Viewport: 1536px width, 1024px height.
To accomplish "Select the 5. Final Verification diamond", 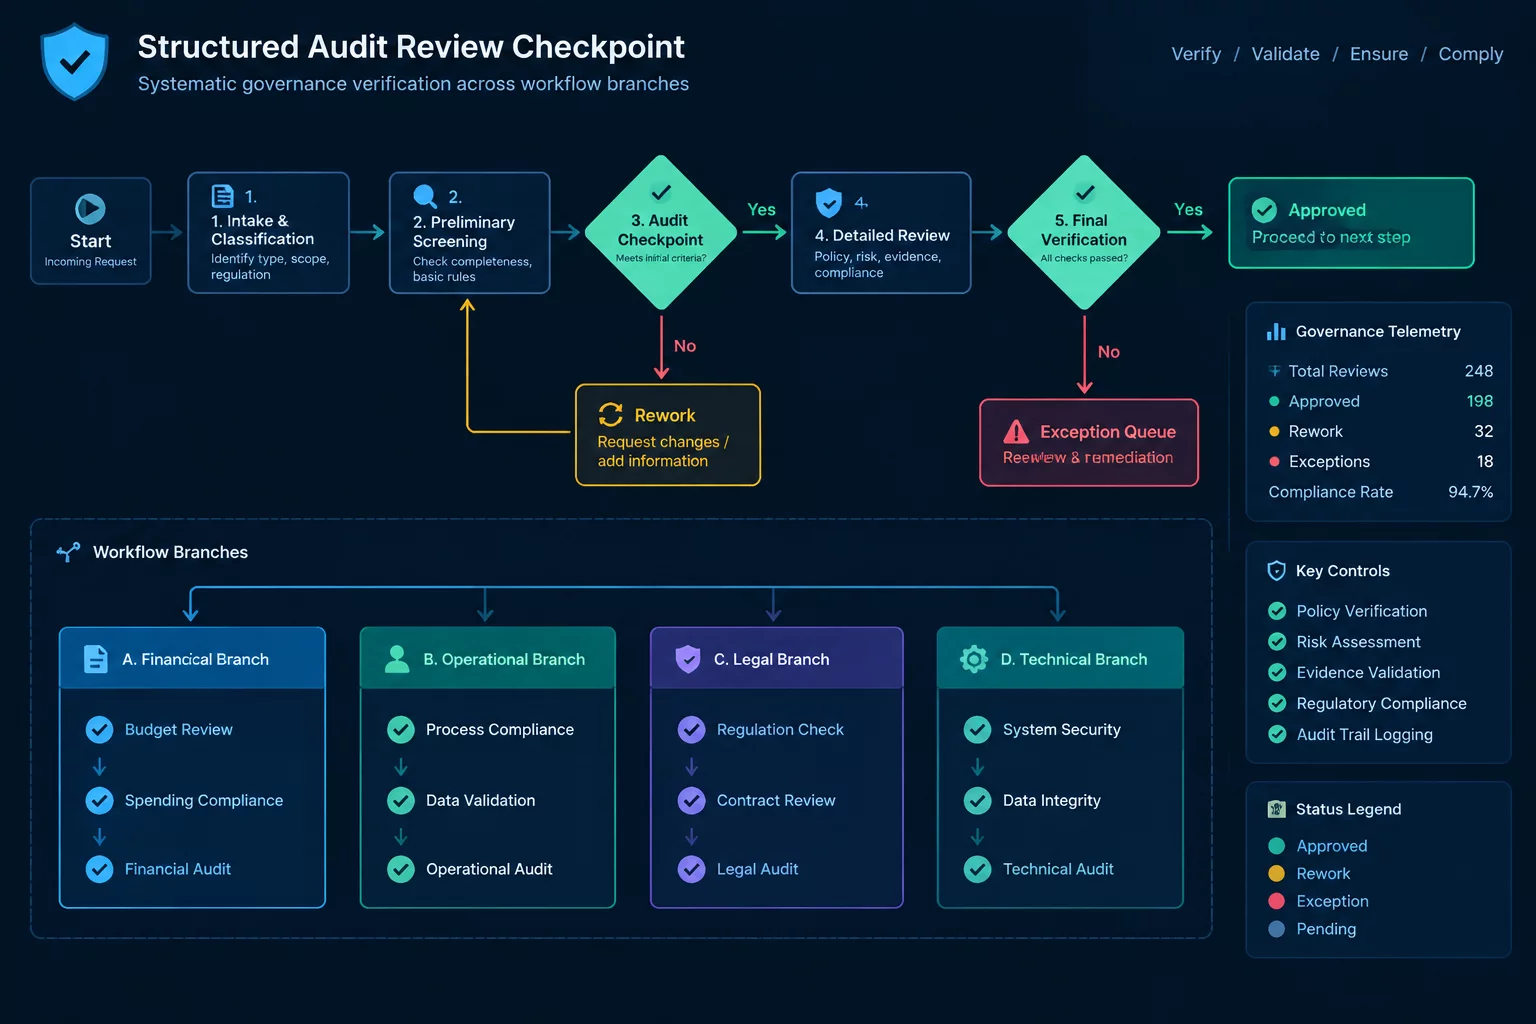I will (x=1084, y=232).
